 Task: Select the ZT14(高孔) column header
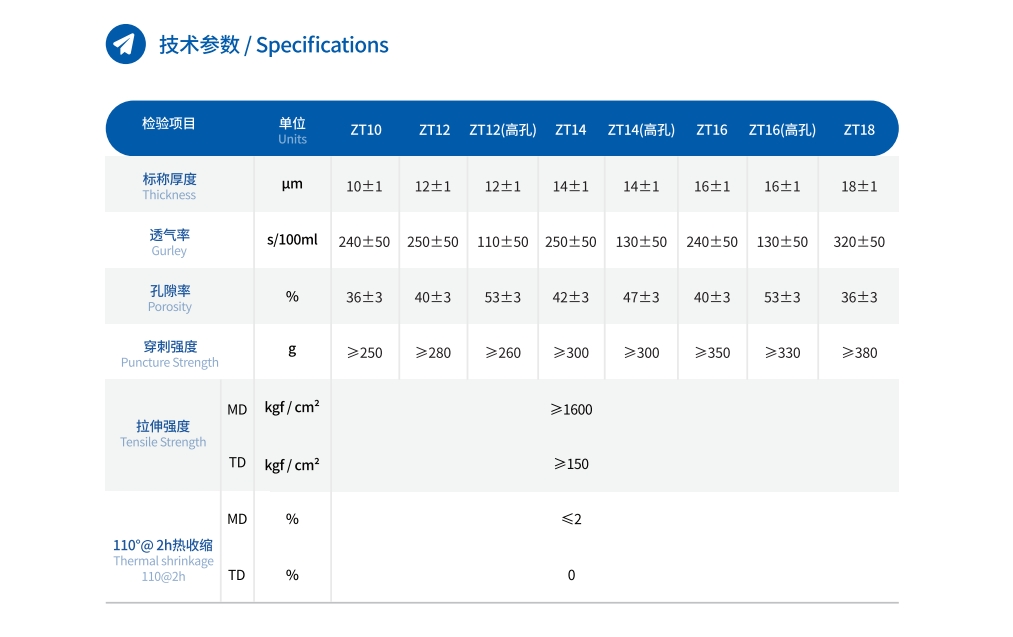[x=641, y=130]
